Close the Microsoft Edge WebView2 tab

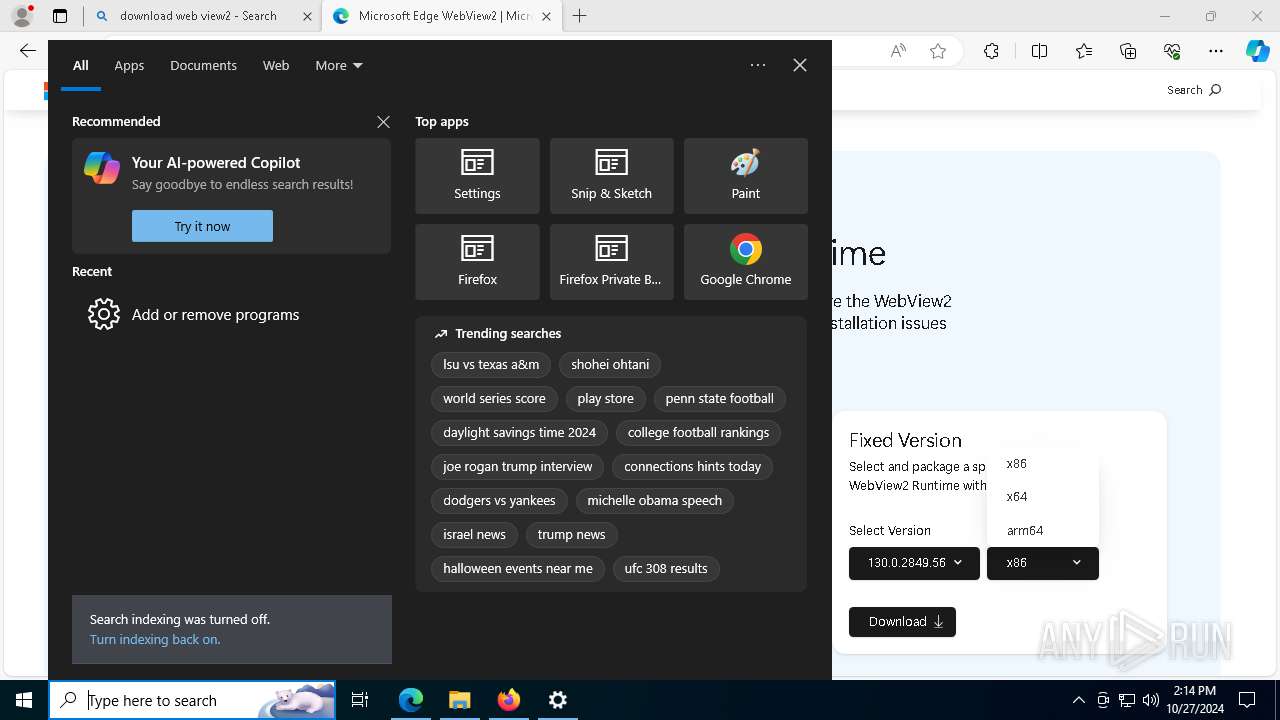coord(546,16)
